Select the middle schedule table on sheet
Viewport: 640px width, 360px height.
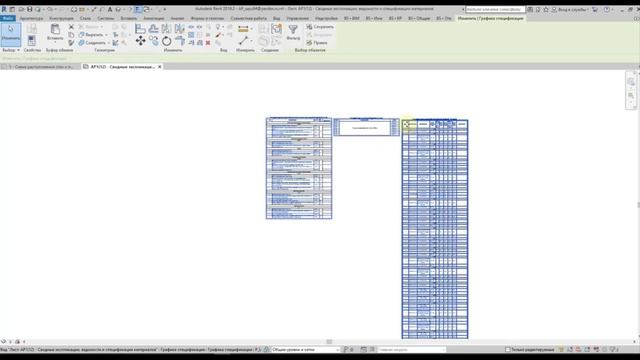click(x=366, y=127)
